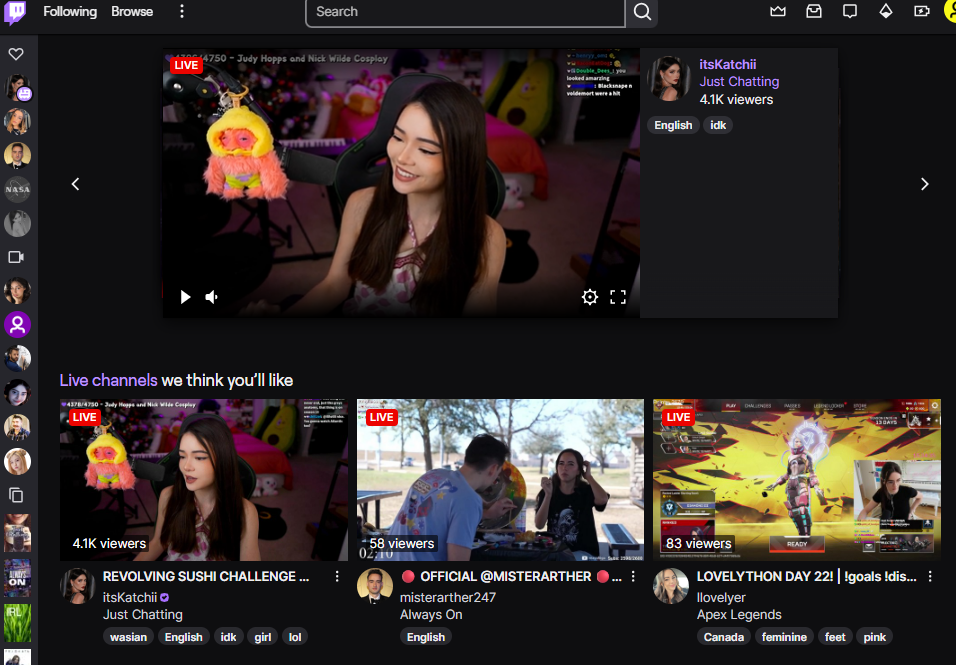Screen dimensions: 956x665
Task: Open the Always On thumbnail in sidebar
Action: pyautogui.click(x=17, y=577)
